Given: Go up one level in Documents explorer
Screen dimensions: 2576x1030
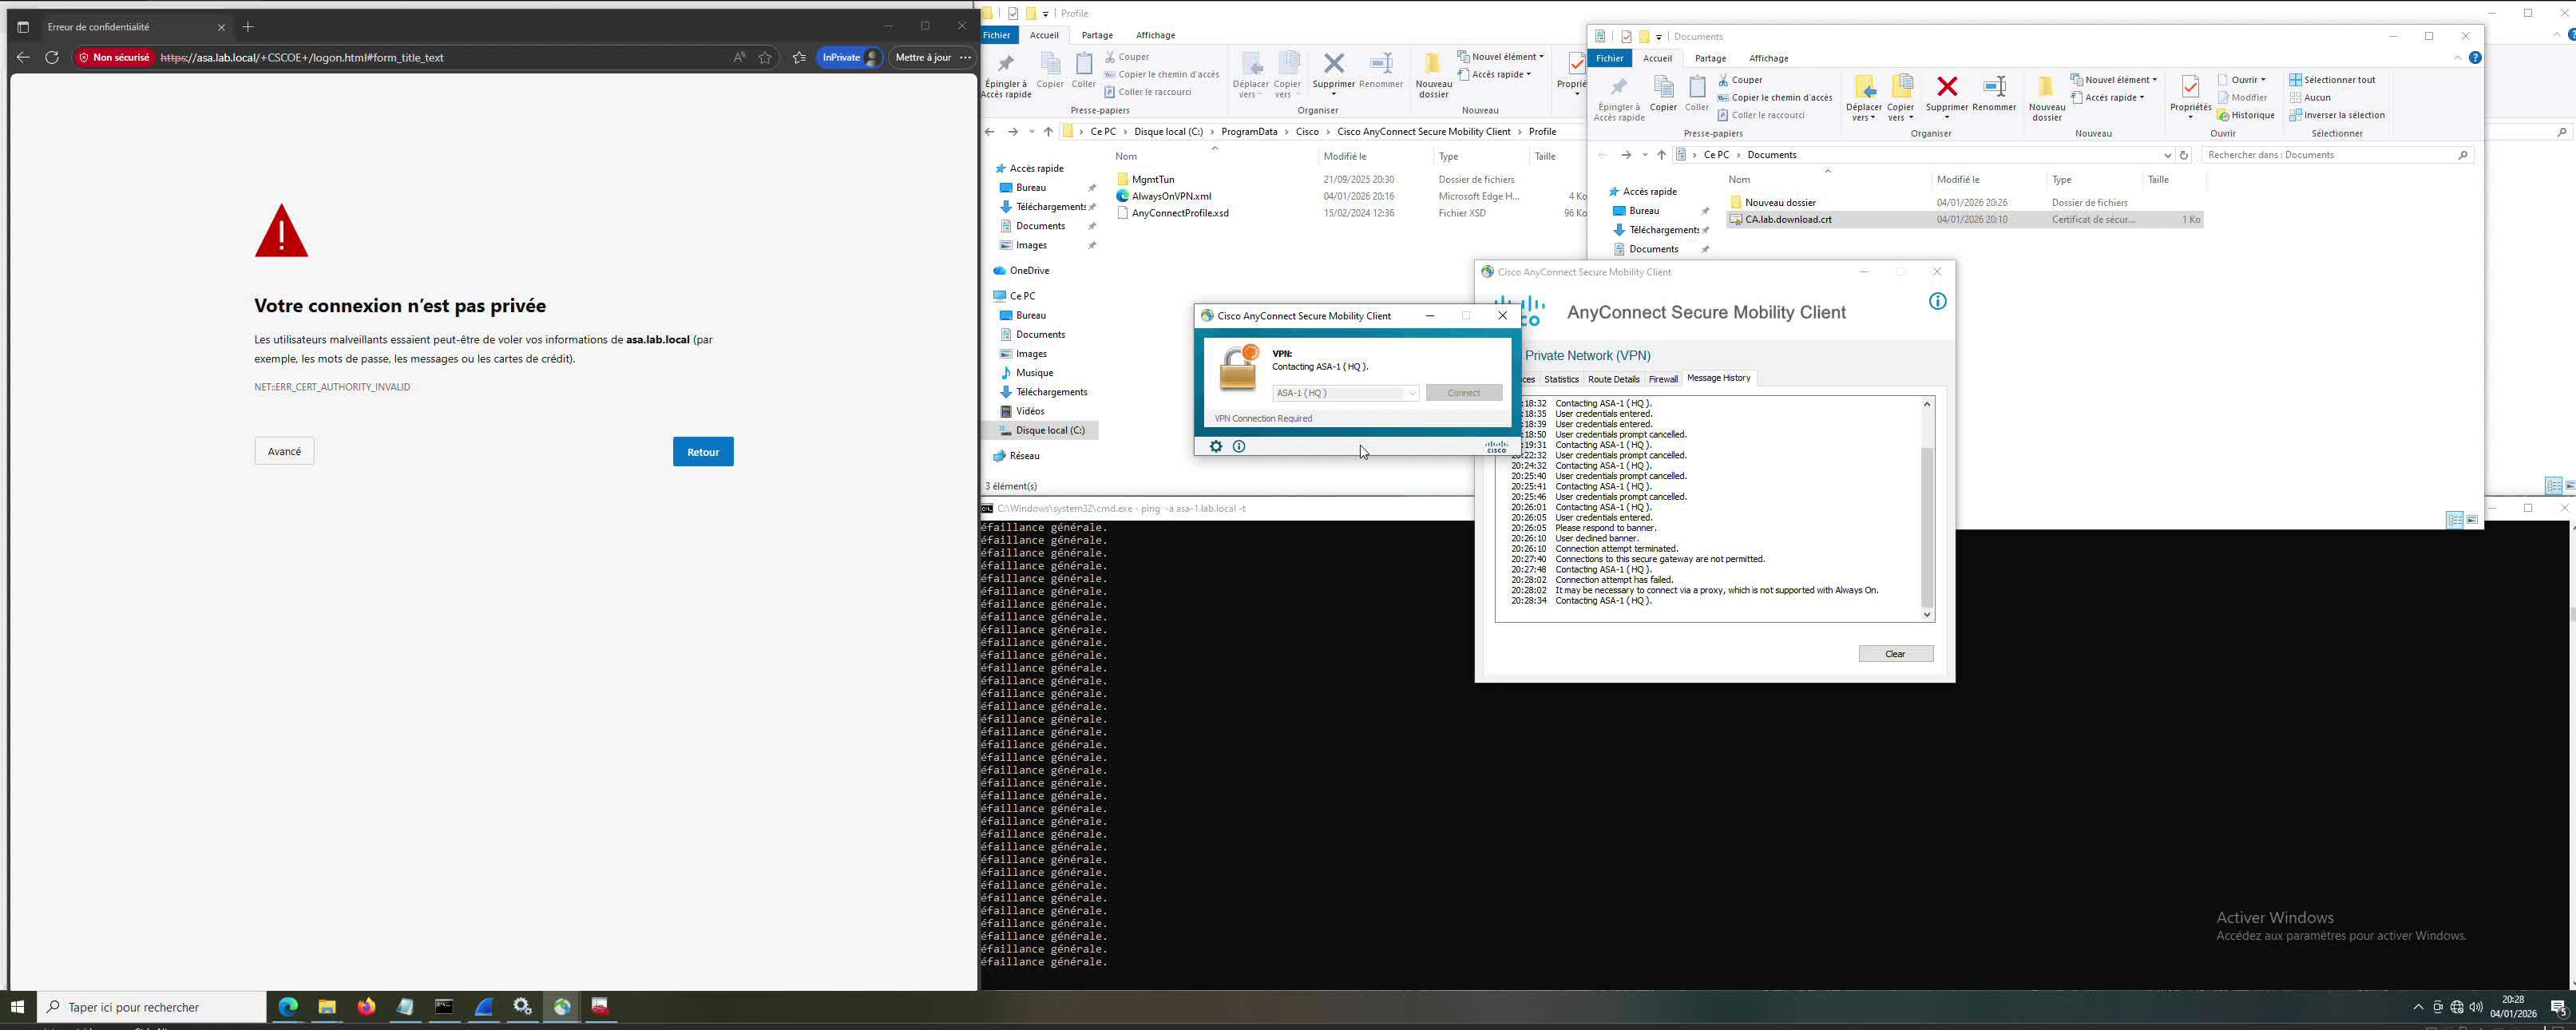Looking at the screenshot, I should (x=1661, y=155).
